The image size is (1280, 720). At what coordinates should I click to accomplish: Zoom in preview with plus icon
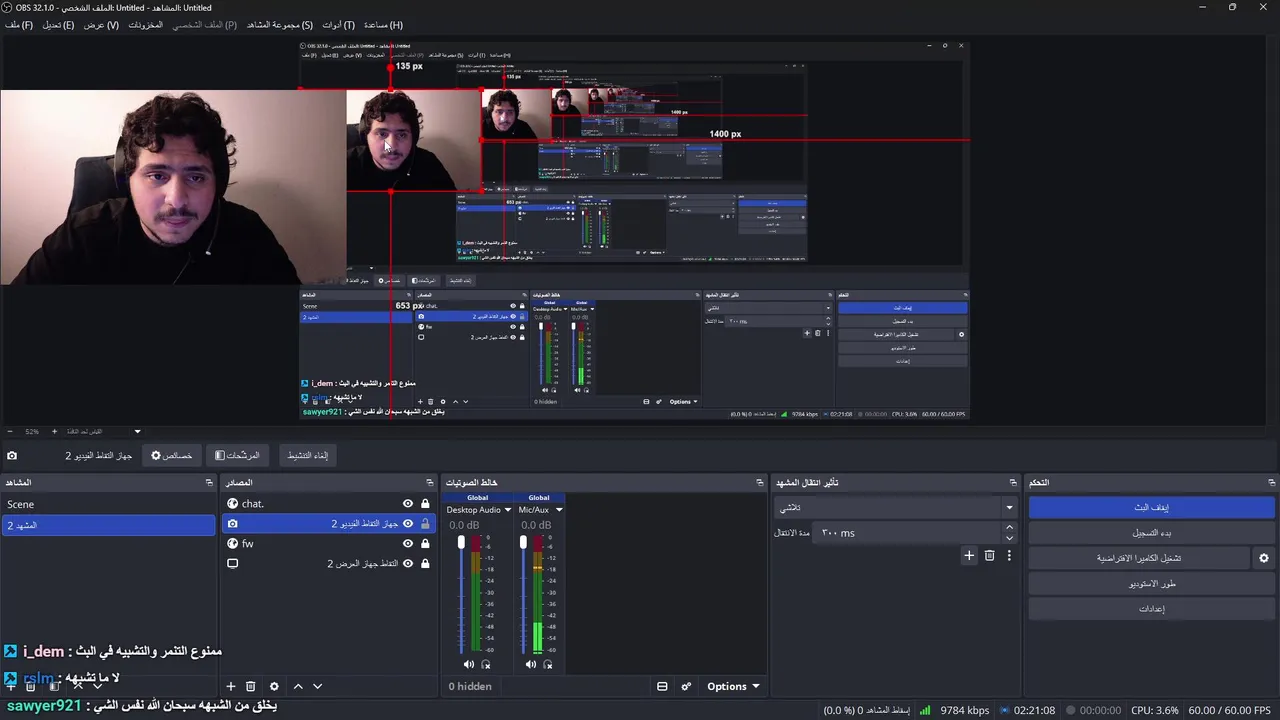pyautogui.click(x=54, y=431)
